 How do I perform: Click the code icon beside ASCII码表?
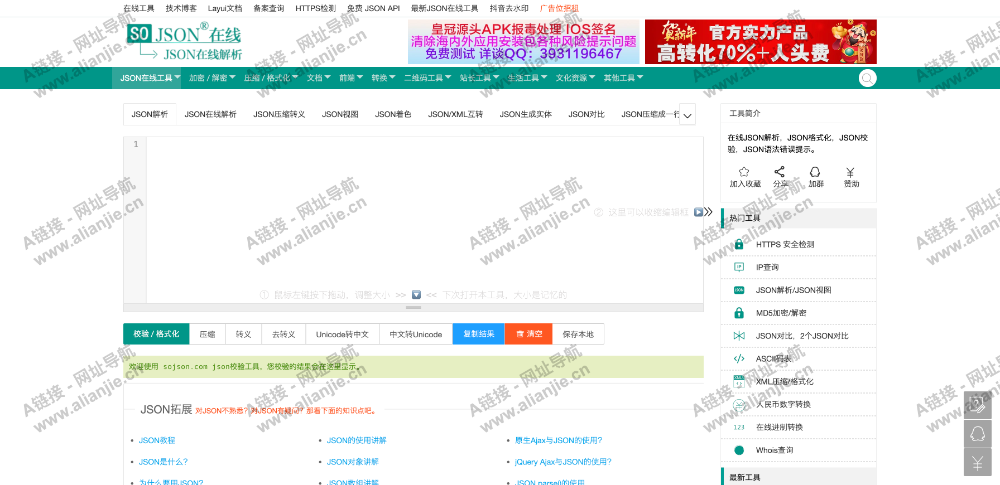[739, 359]
